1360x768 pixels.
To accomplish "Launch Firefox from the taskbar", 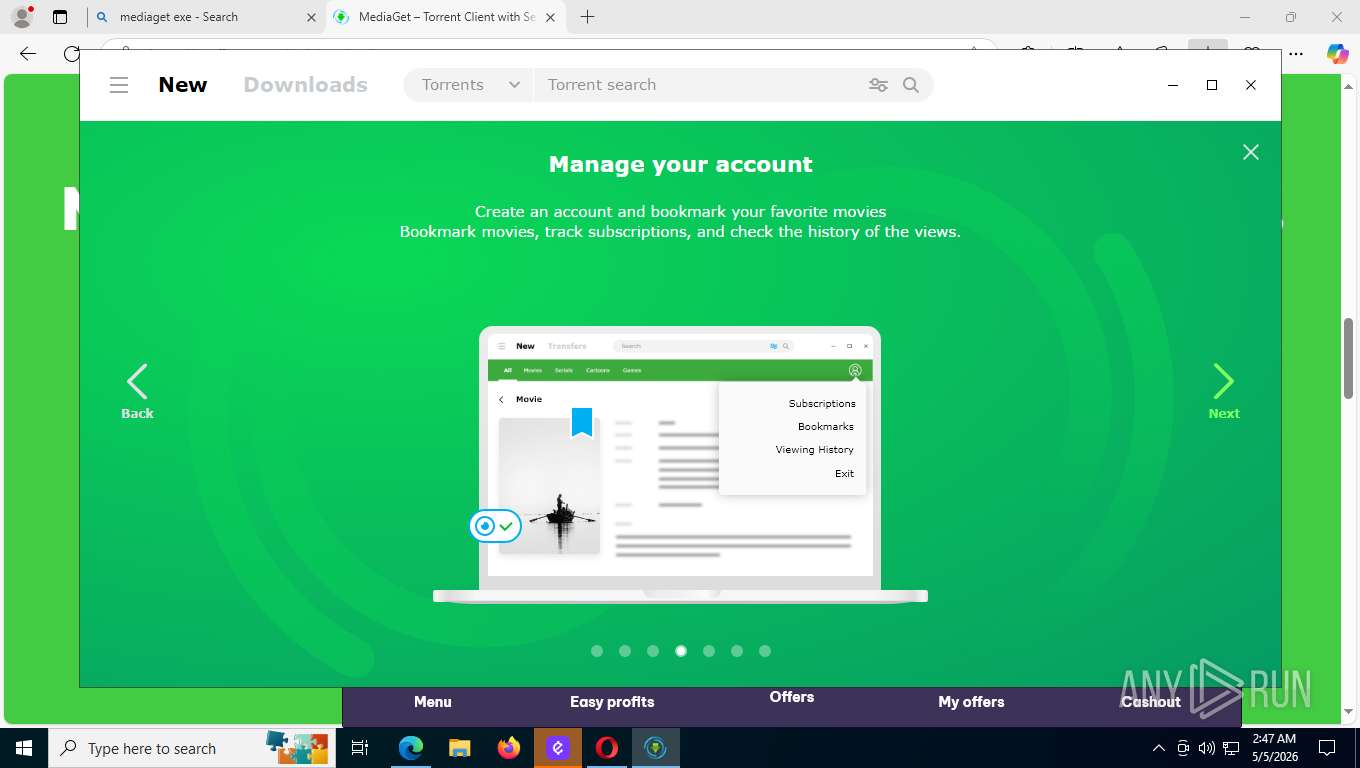I will click(508, 748).
